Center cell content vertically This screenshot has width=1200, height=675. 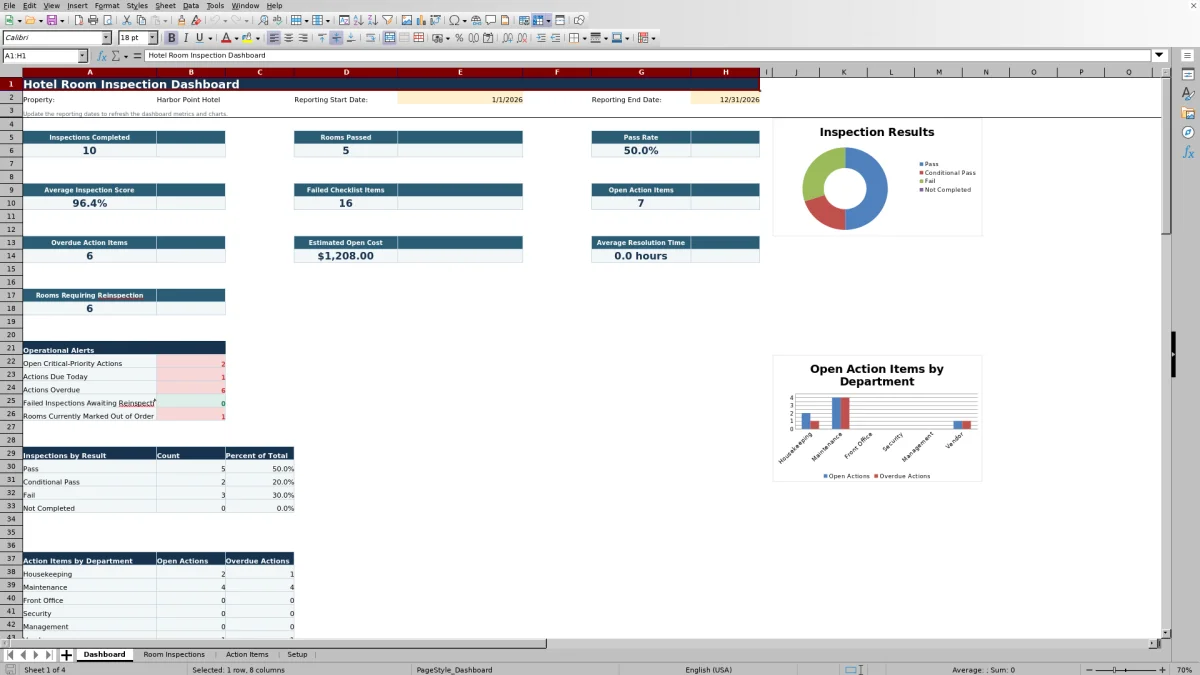(336, 38)
